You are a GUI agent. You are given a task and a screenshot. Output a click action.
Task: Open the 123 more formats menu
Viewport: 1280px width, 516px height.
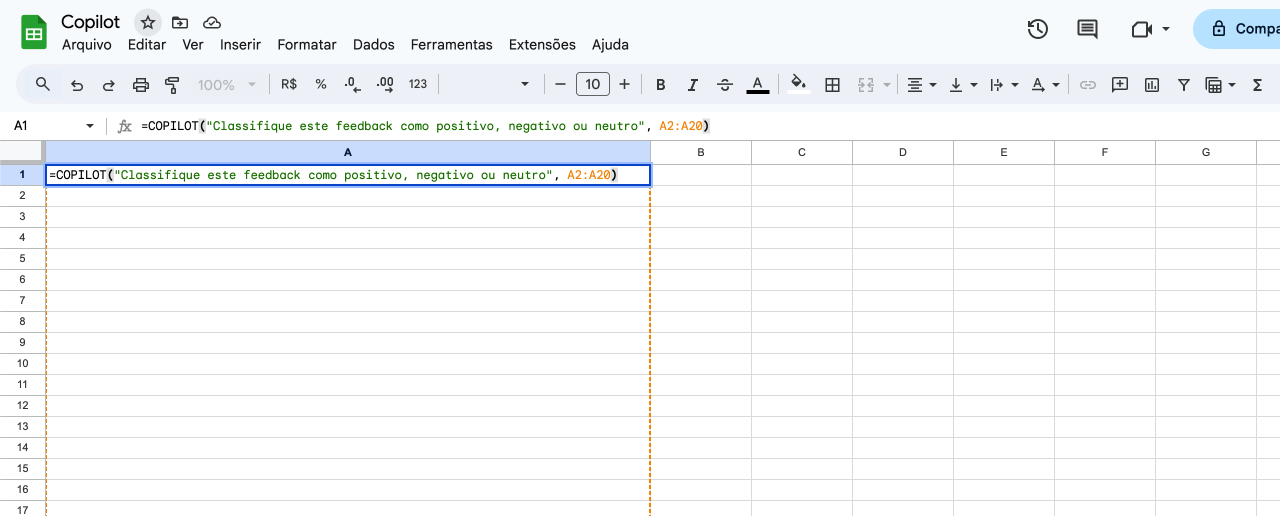click(x=418, y=85)
